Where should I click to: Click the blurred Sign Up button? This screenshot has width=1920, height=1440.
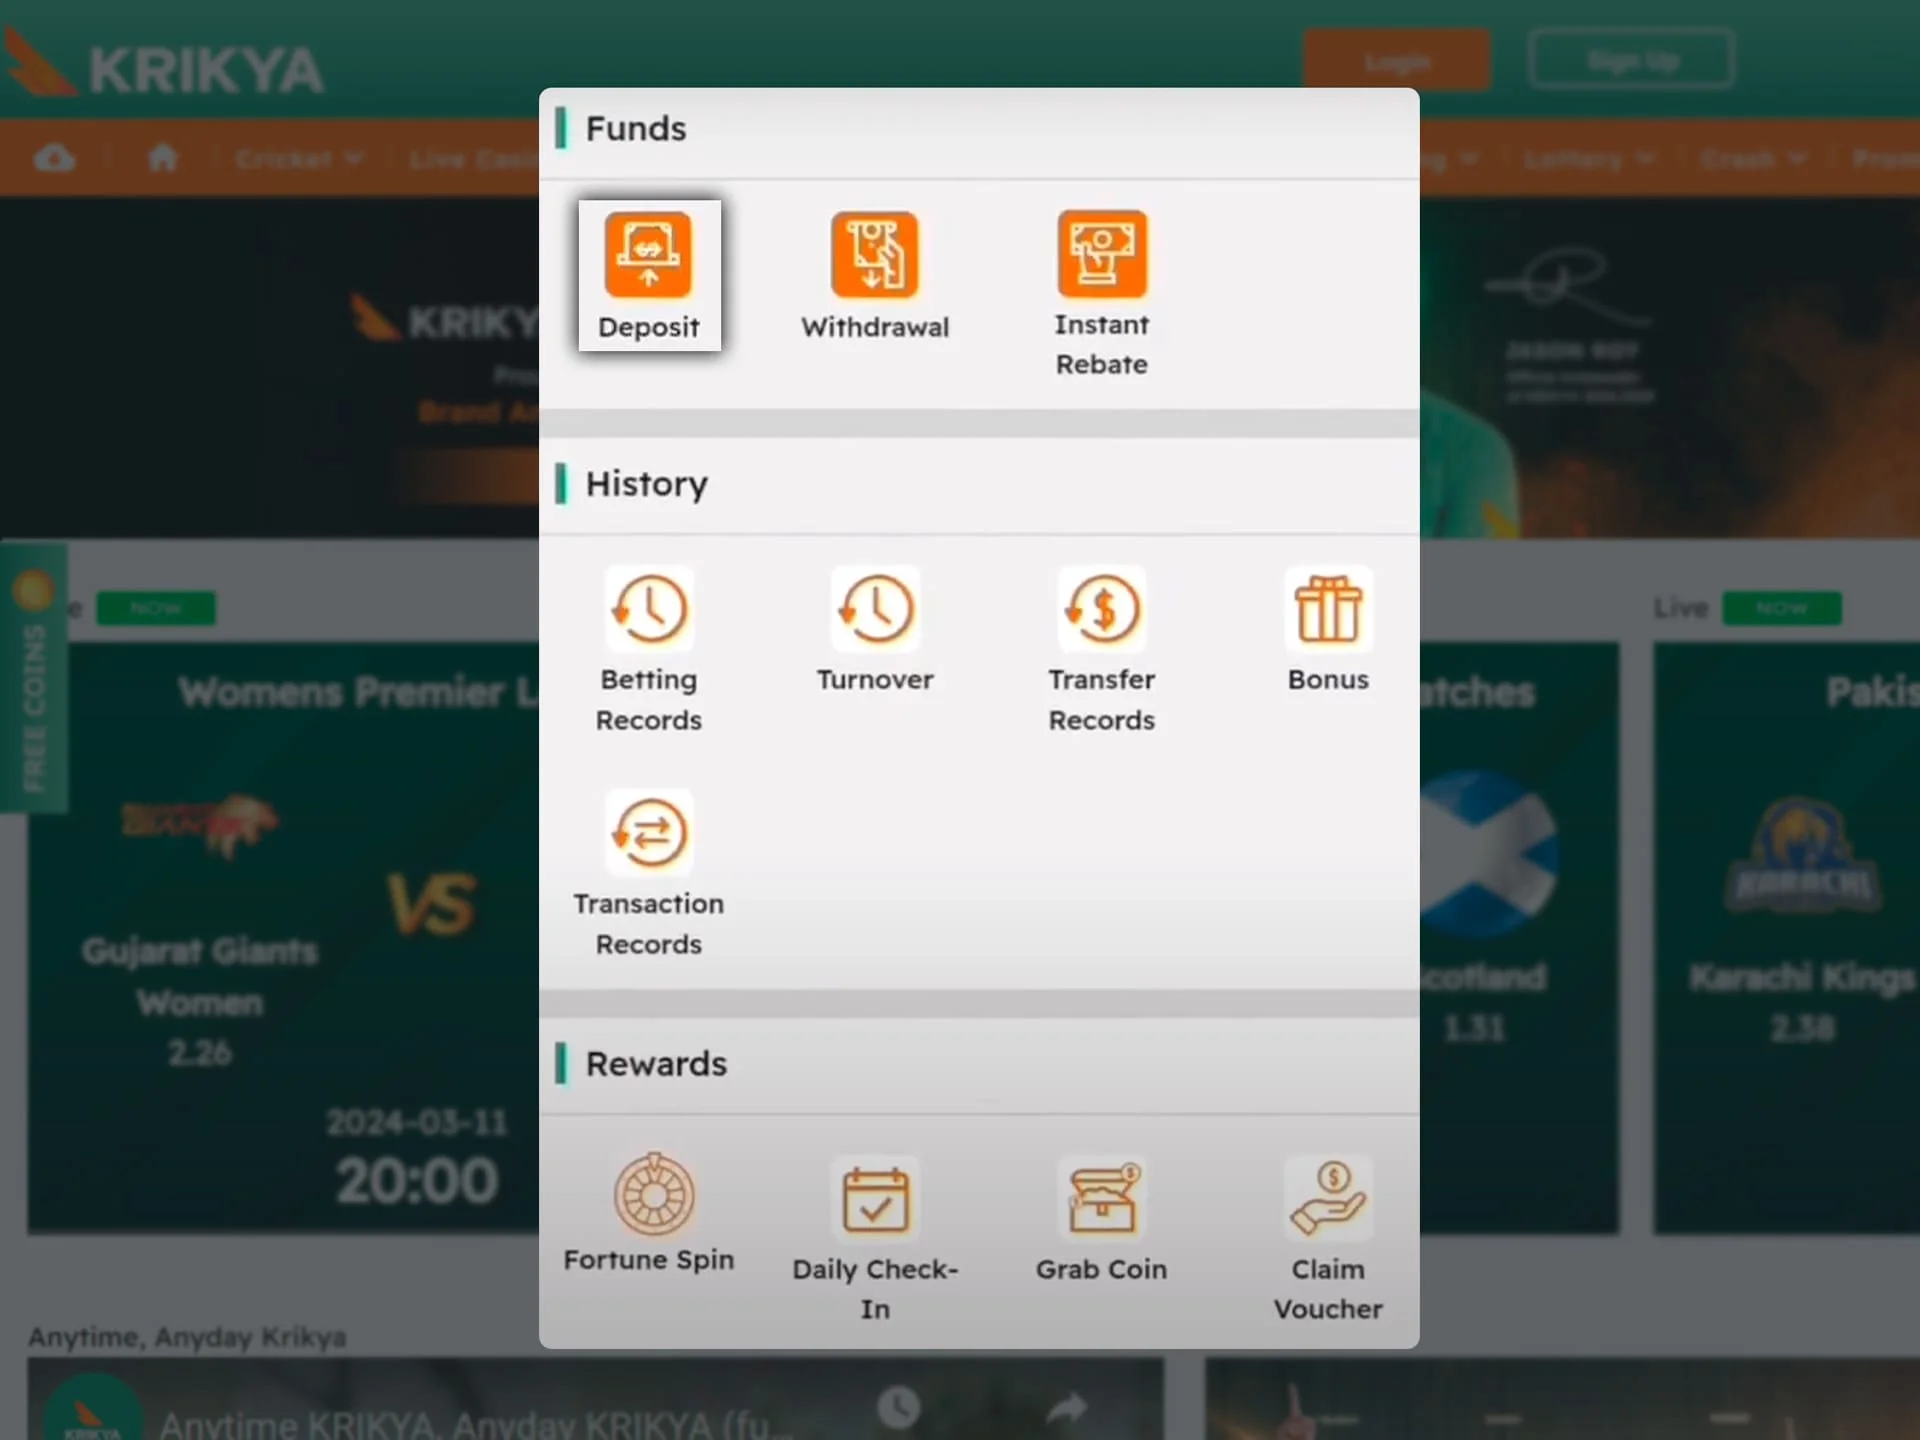tap(1632, 61)
